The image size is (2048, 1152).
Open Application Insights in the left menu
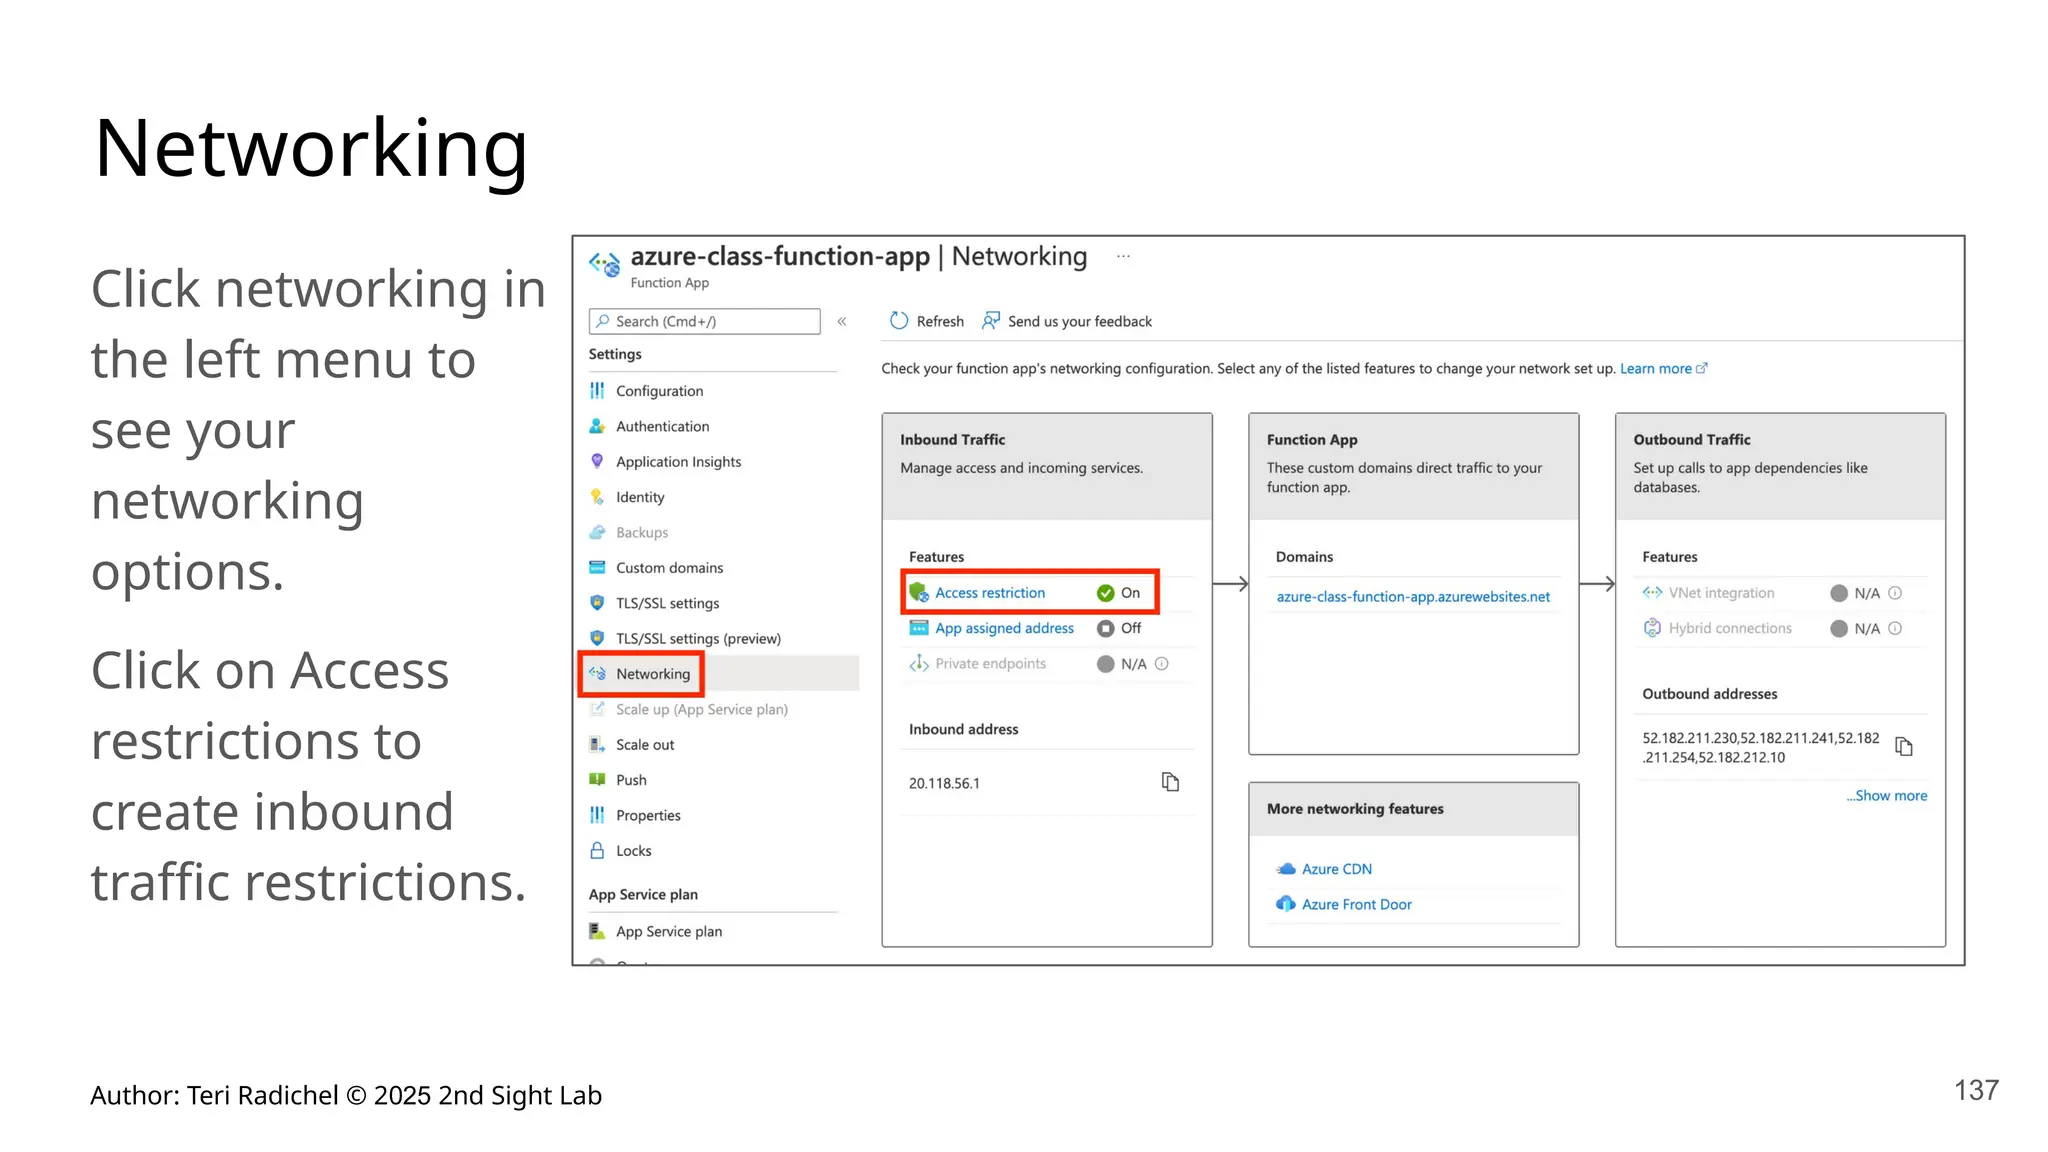tap(678, 461)
